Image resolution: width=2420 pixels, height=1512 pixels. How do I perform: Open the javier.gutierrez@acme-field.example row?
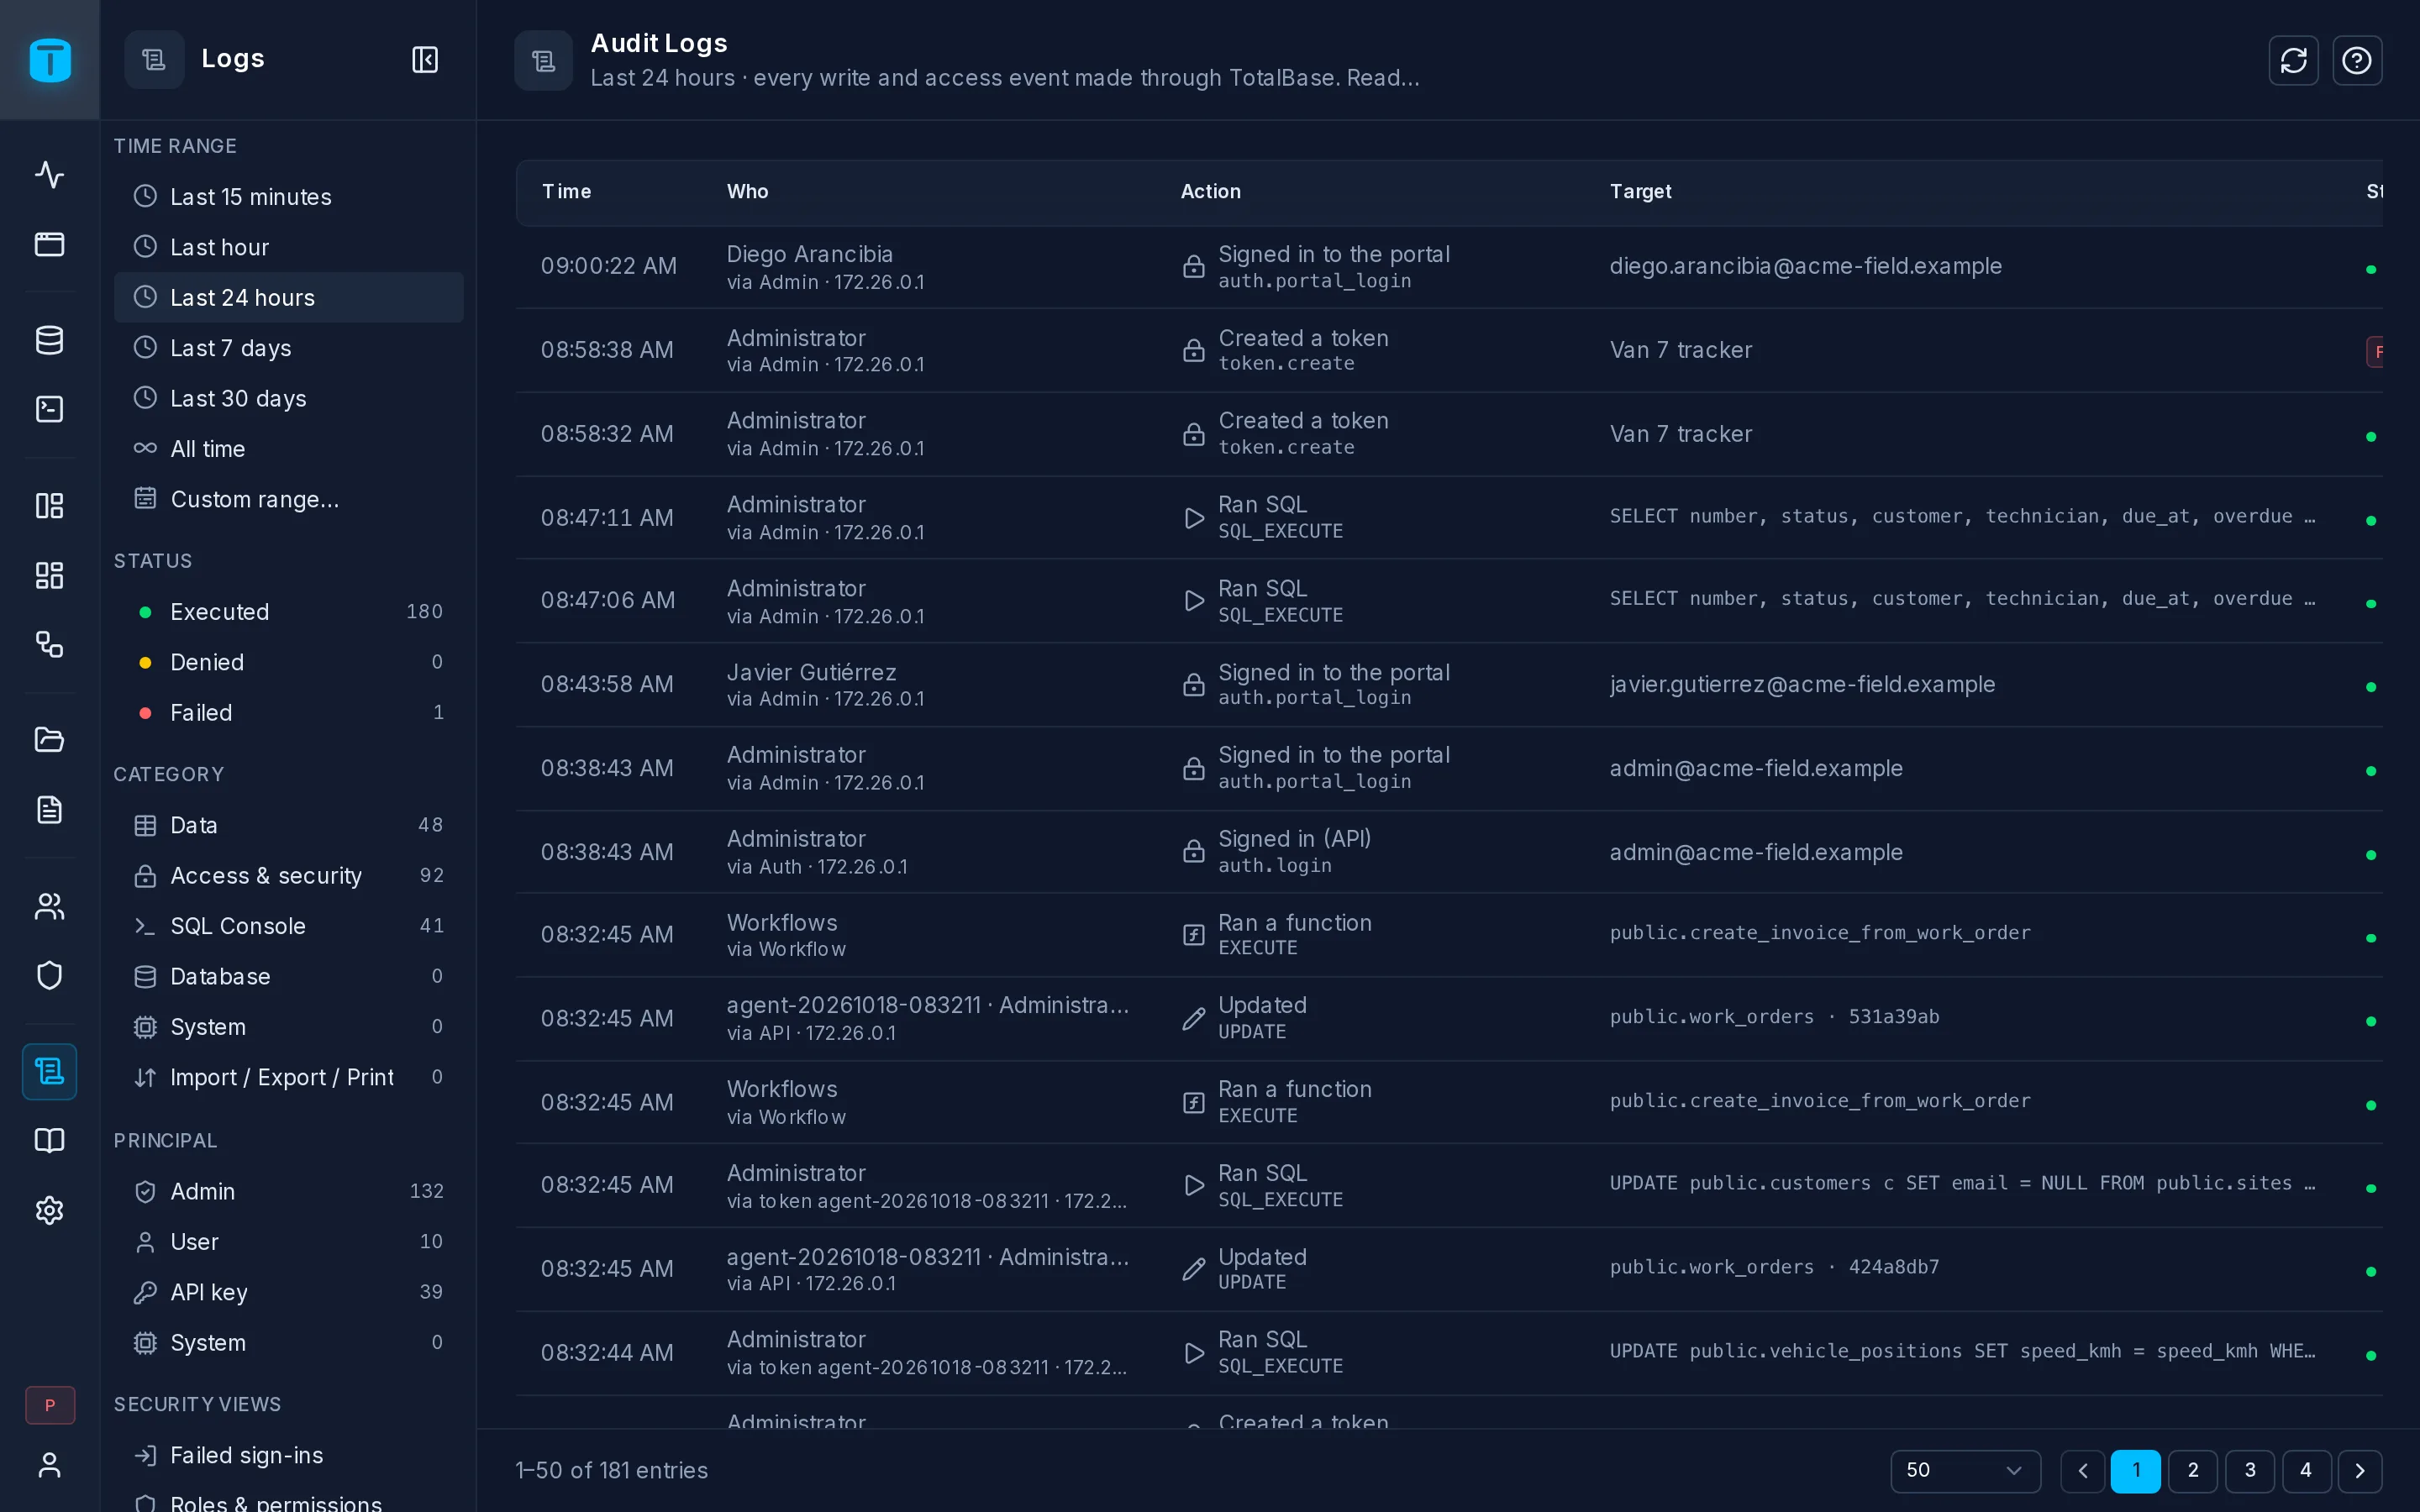click(1449, 685)
